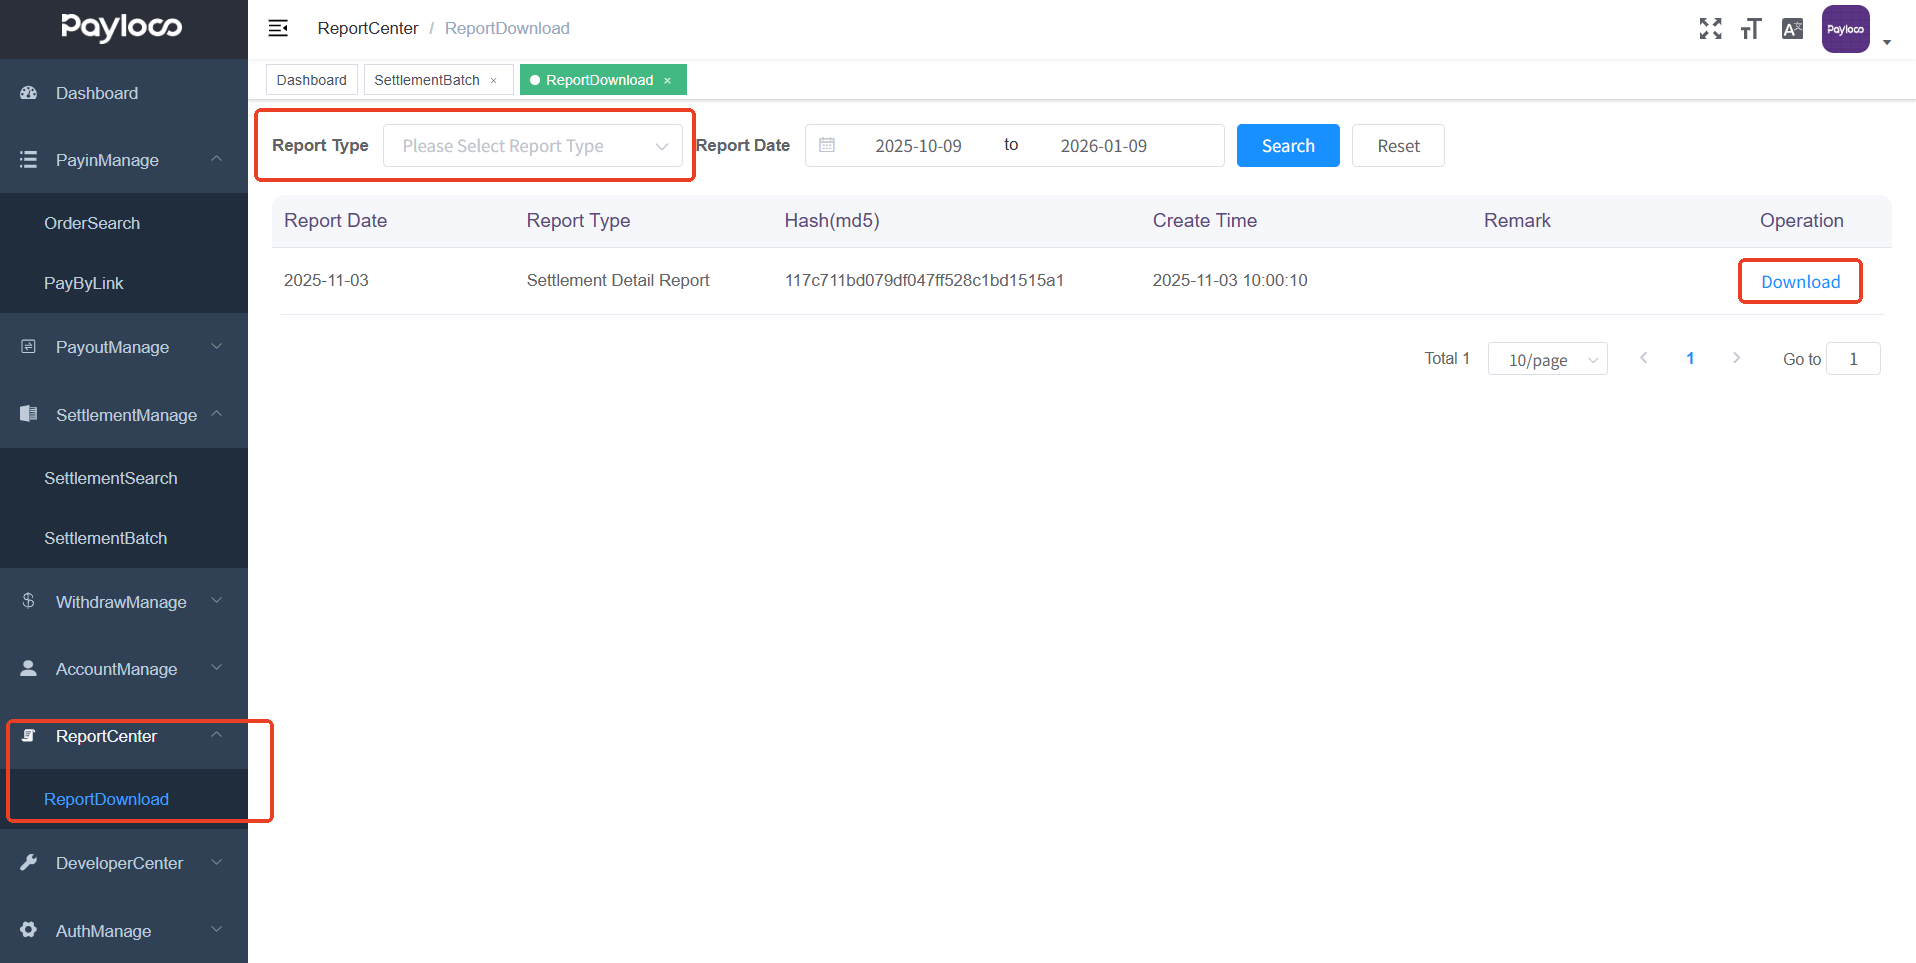Click the report date calendar icon
This screenshot has height=963, width=1916.
[827, 145]
